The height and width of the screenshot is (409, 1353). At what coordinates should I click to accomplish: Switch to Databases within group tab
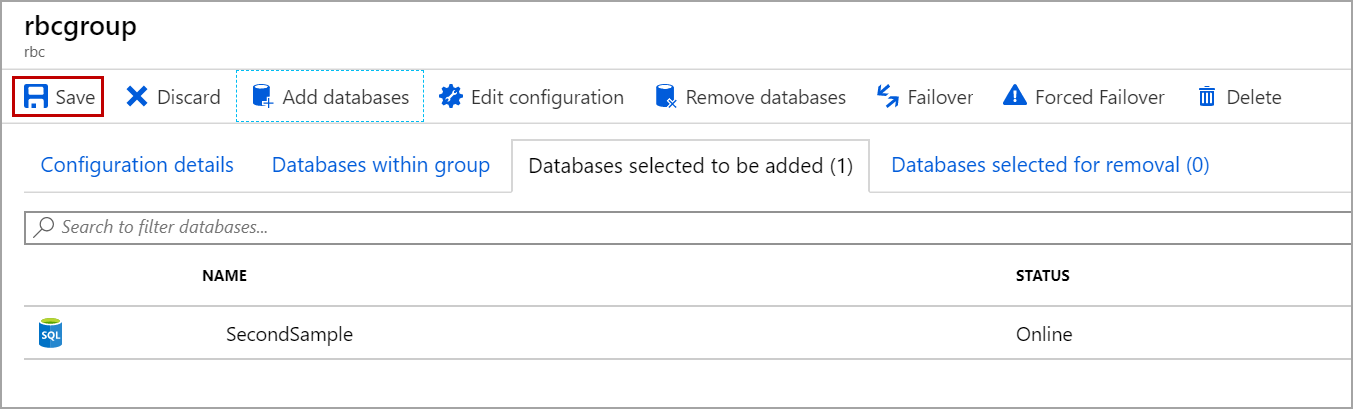click(x=381, y=165)
